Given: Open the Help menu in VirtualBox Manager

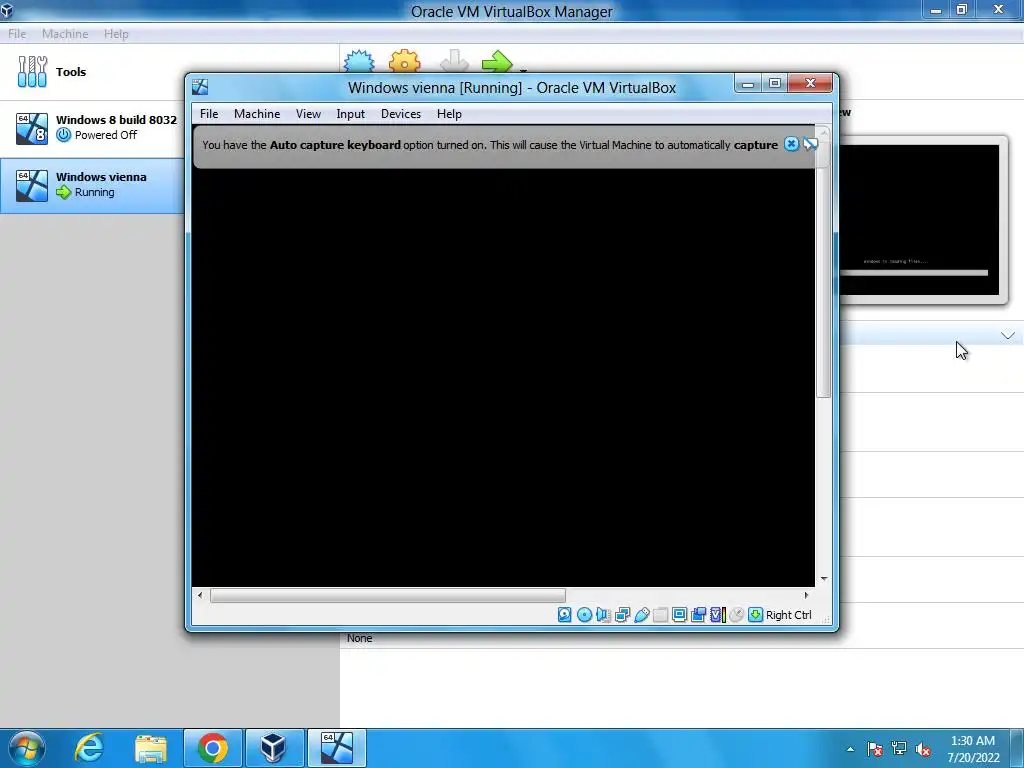Looking at the screenshot, I should [x=116, y=34].
